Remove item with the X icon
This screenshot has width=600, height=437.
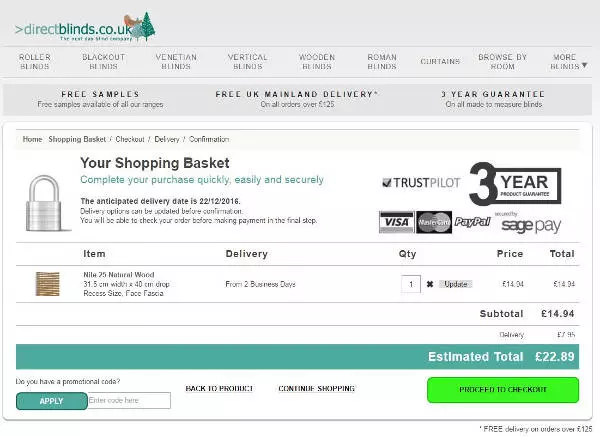click(x=430, y=284)
